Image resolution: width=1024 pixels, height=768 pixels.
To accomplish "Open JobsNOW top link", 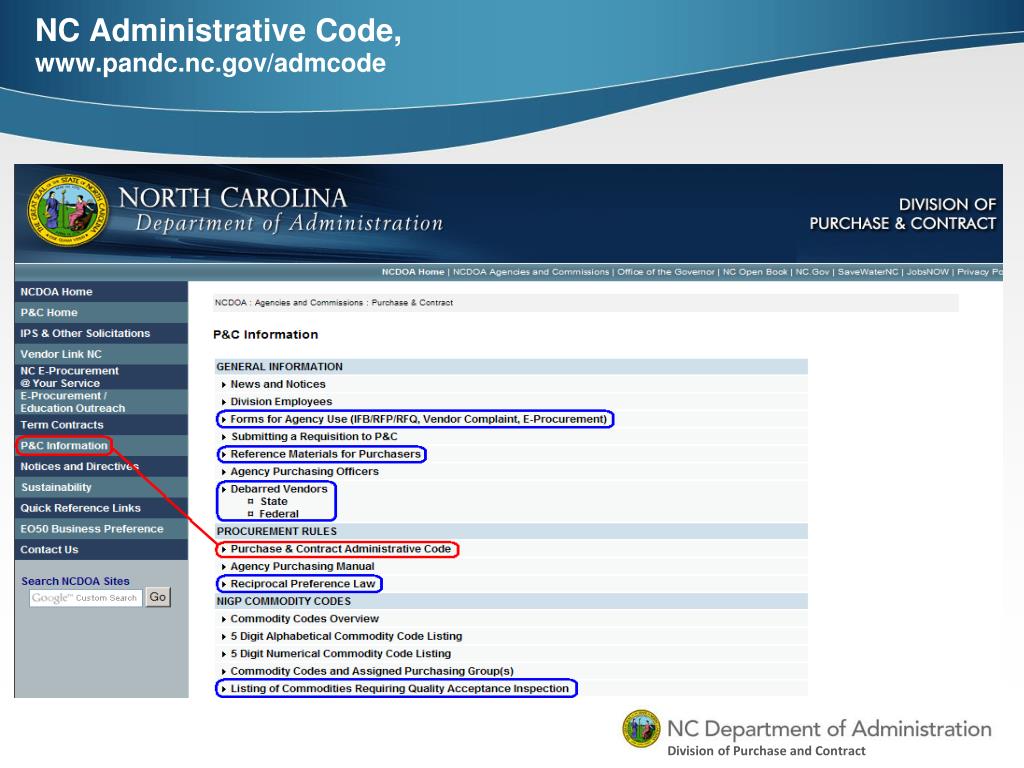I will (x=927, y=272).
